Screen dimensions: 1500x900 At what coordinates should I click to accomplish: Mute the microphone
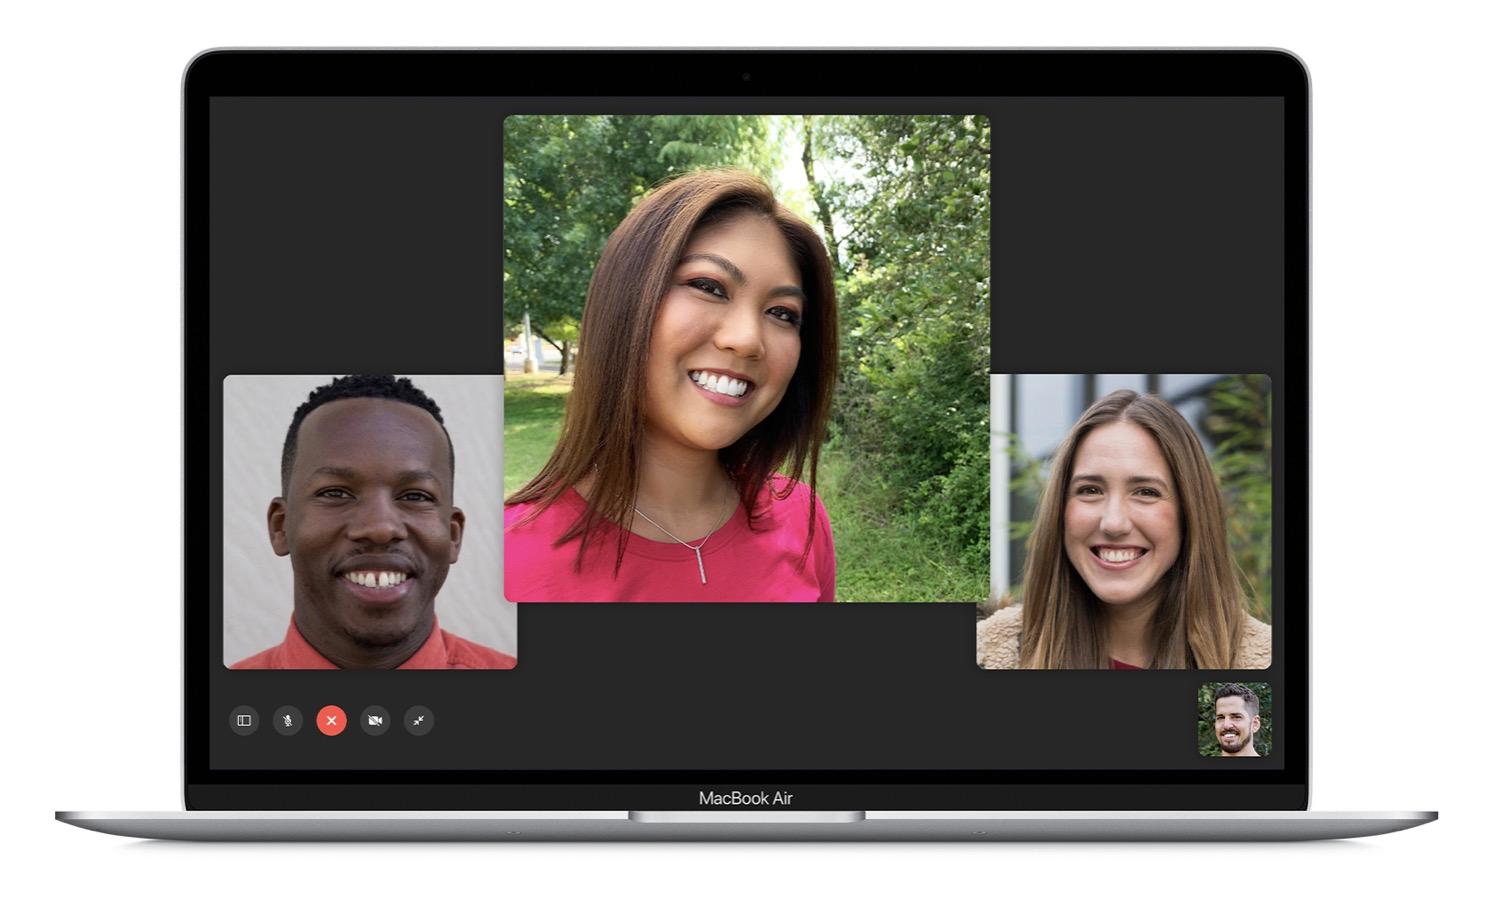(288, 720)
